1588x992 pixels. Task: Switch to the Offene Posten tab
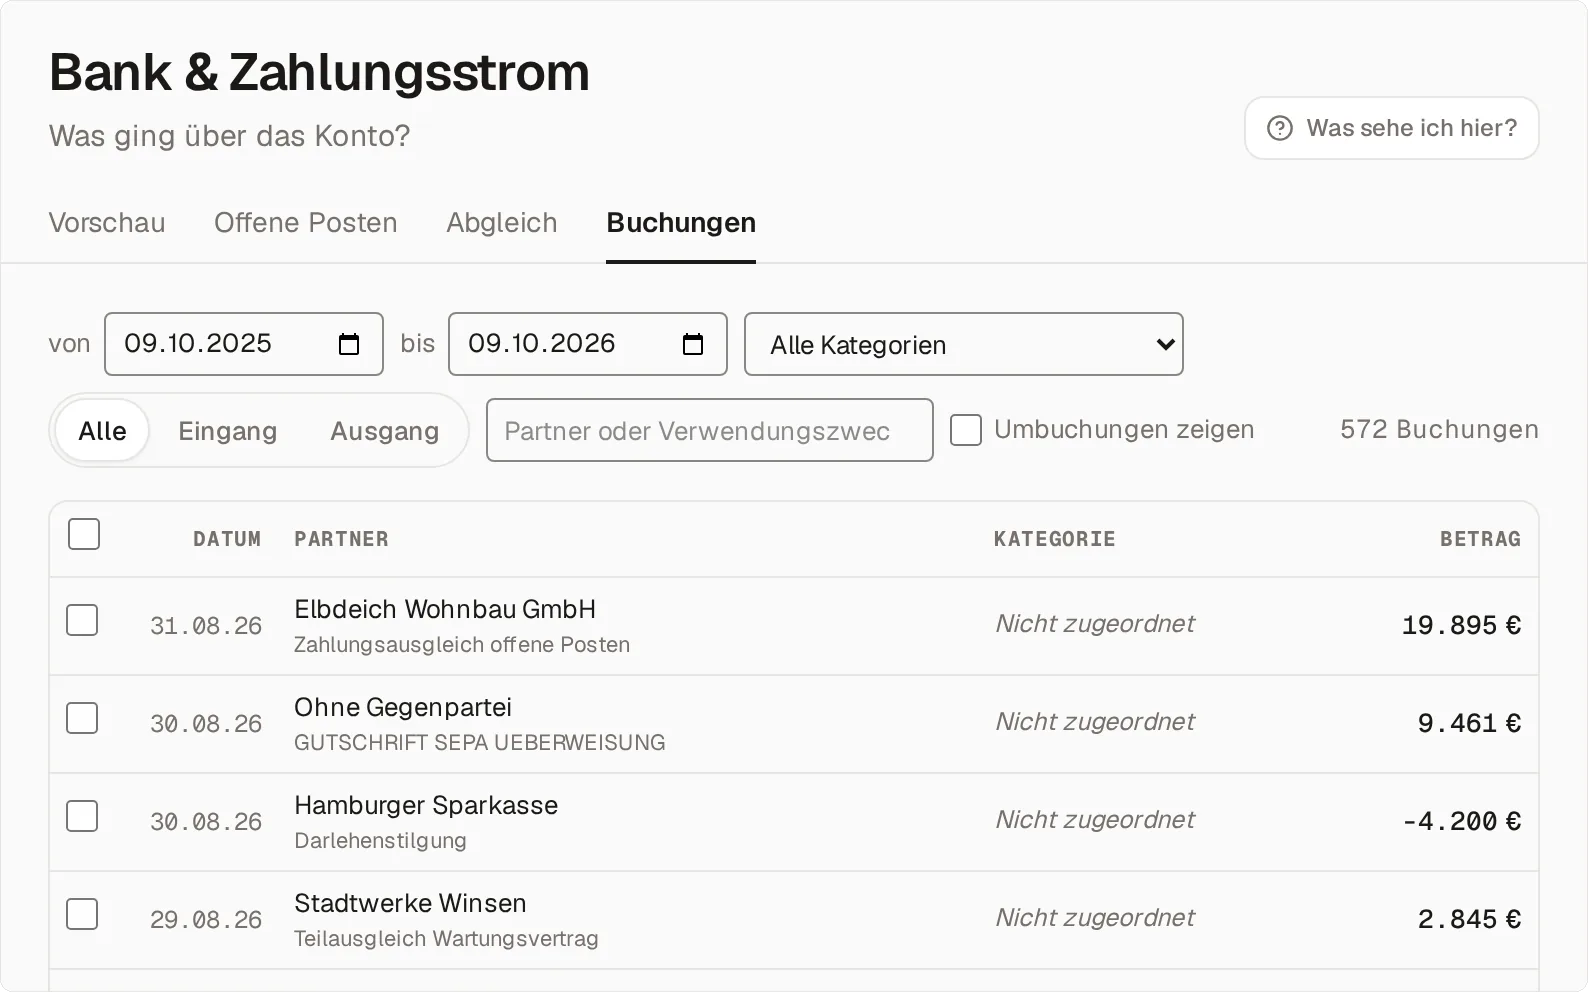pos(306,222)
